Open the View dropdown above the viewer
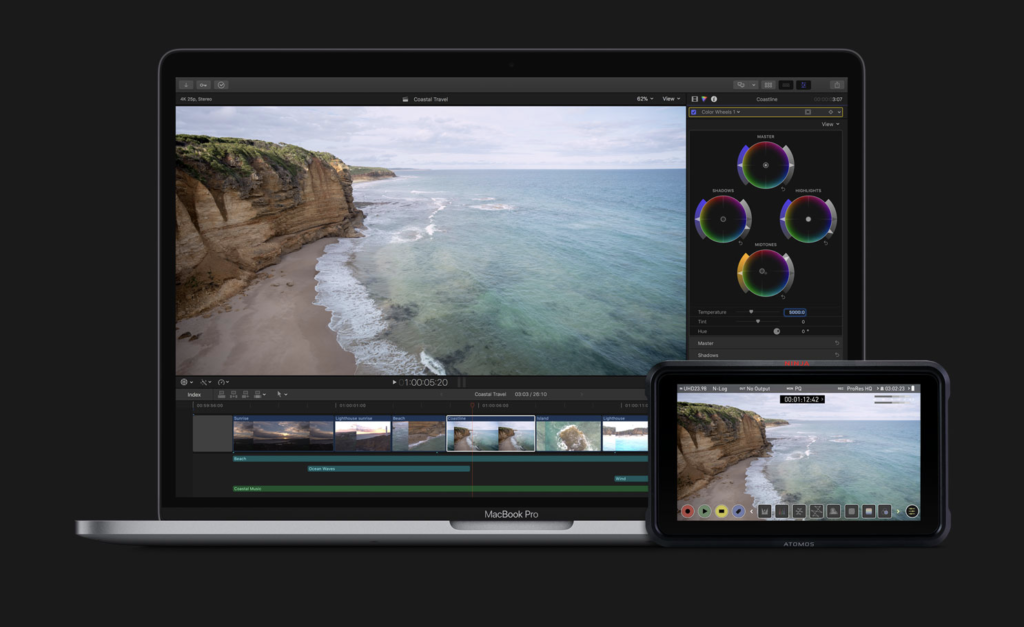Screen dimensions: 1024x627 point(669,98)
